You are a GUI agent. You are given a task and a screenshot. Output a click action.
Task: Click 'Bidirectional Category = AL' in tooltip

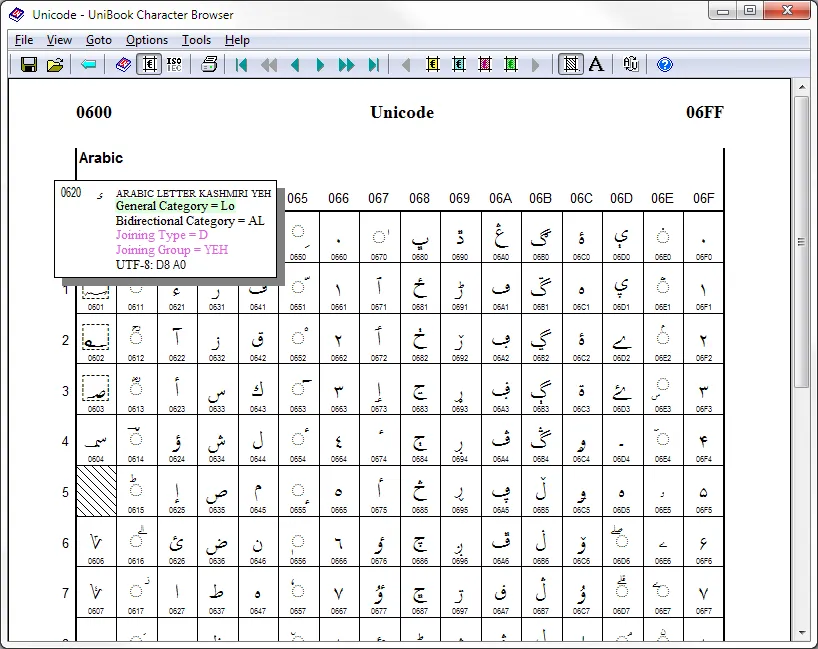click(190, 221)
